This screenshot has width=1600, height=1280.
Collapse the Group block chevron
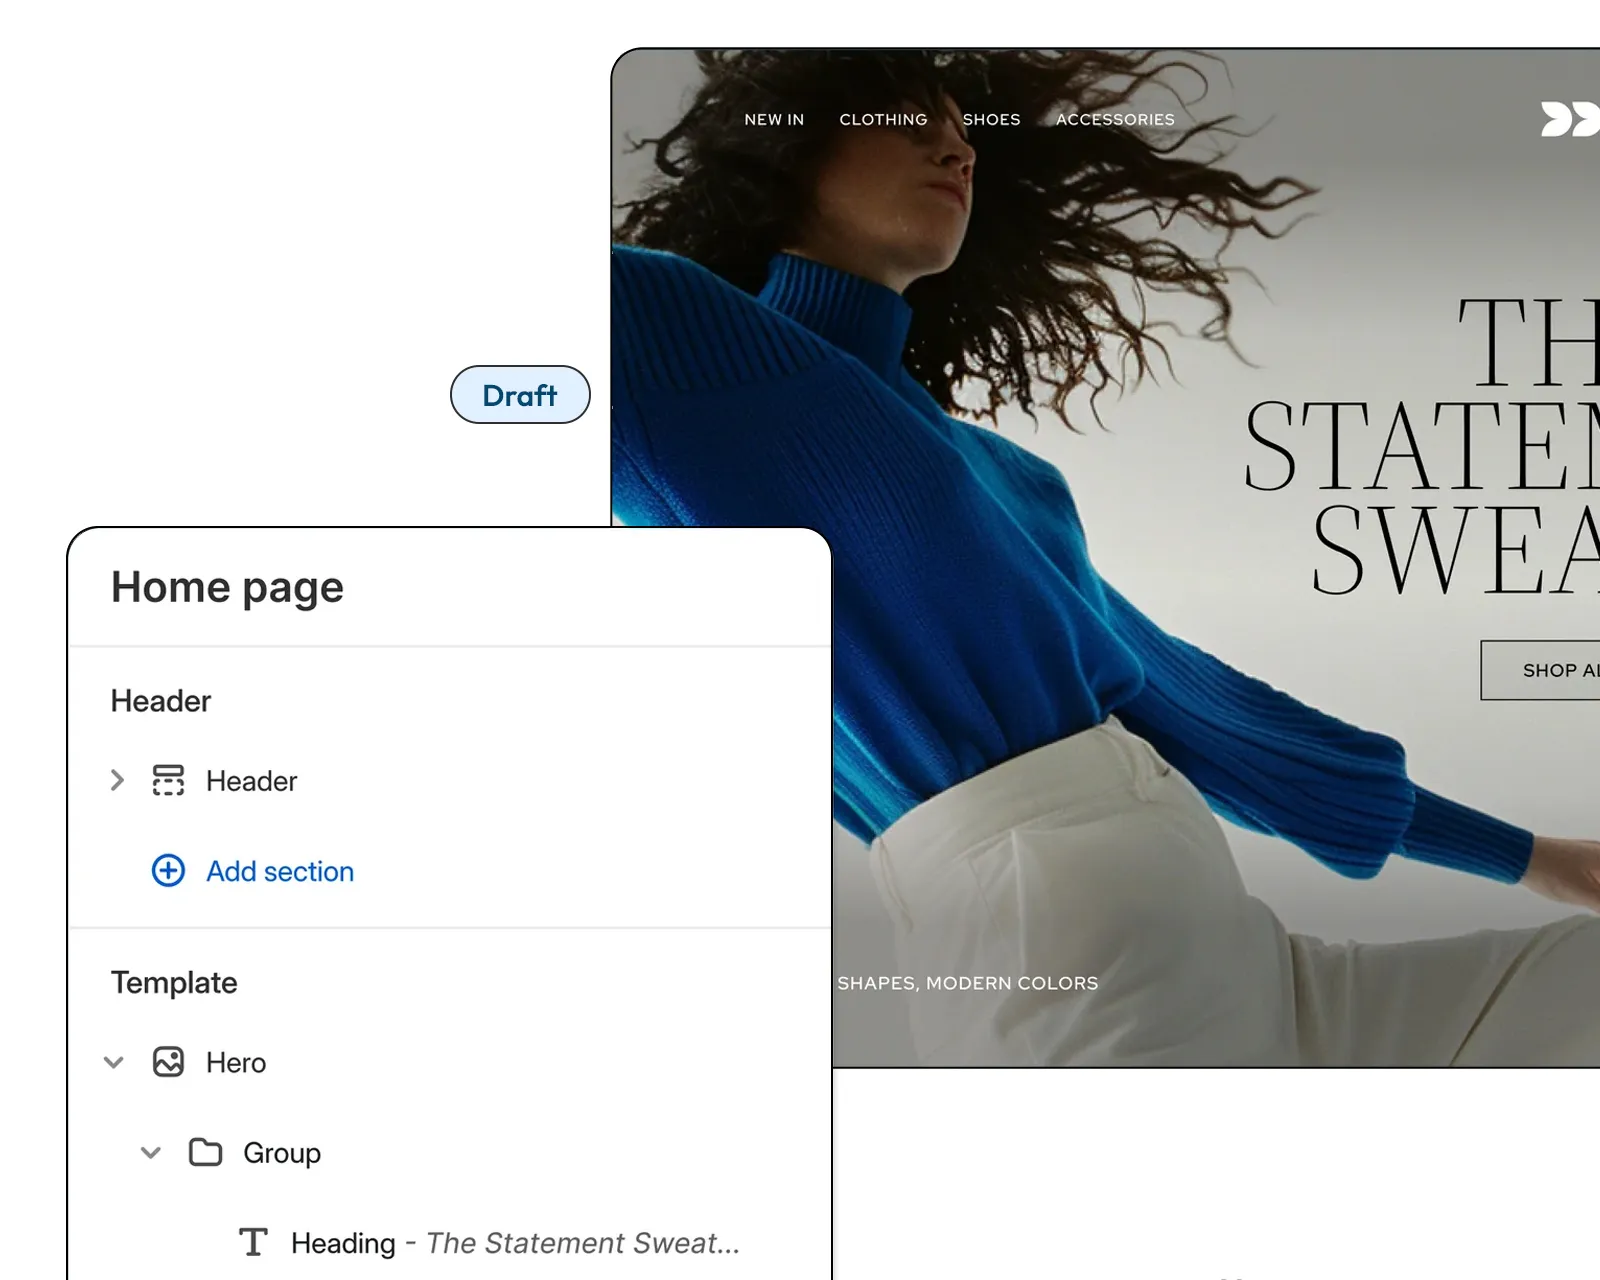[x=151, y=1152]
